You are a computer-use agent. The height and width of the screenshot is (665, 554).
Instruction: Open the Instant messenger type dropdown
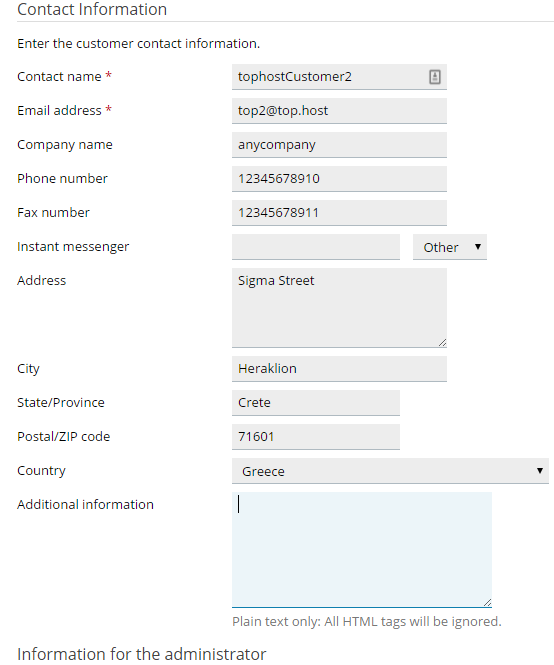[x=450, y=247]
